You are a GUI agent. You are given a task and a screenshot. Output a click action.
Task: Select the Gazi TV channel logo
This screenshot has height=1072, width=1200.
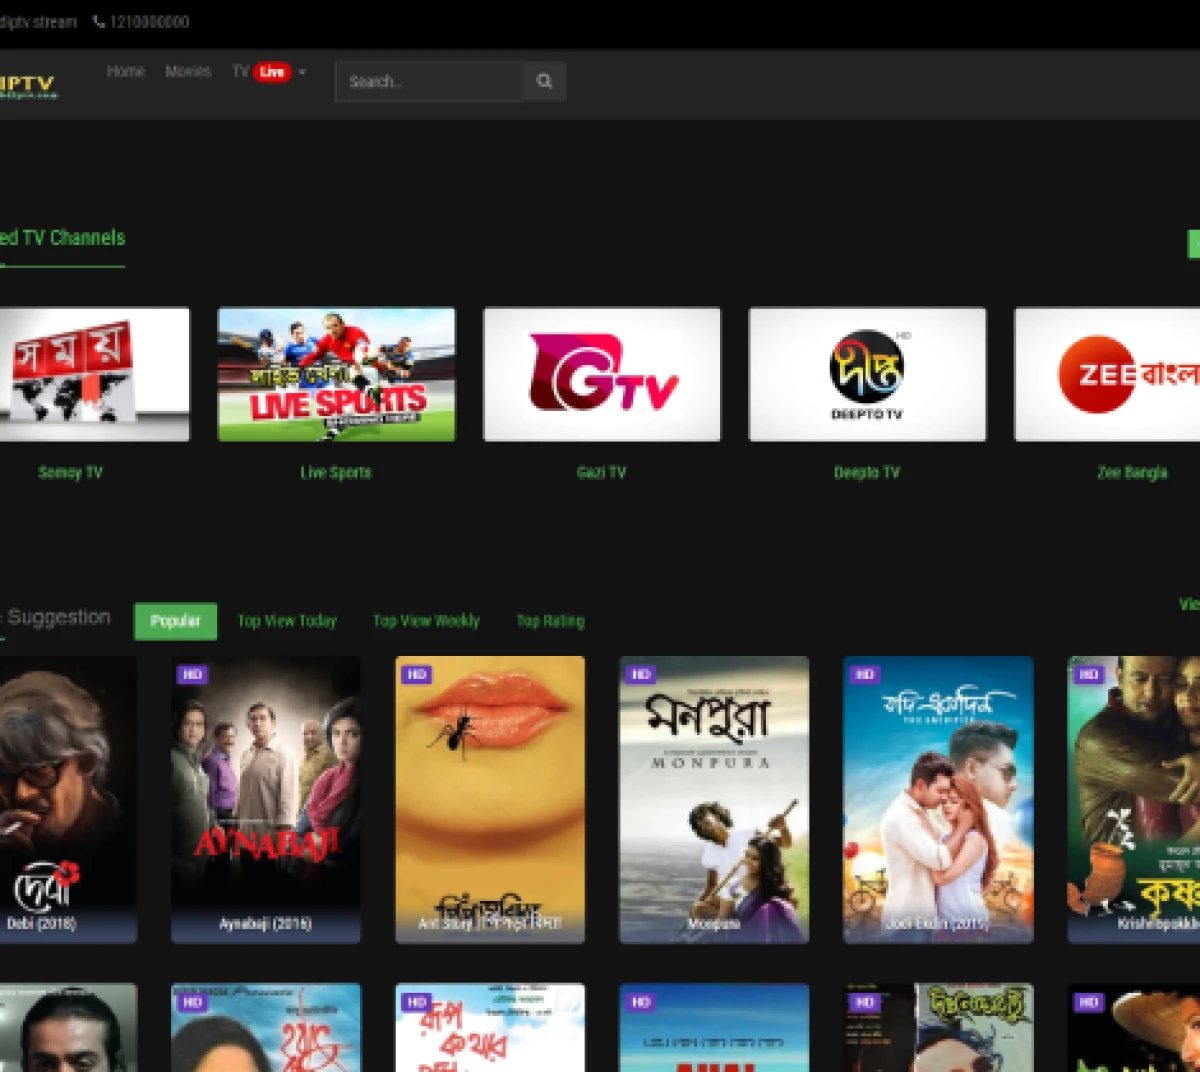coord(601,374)
